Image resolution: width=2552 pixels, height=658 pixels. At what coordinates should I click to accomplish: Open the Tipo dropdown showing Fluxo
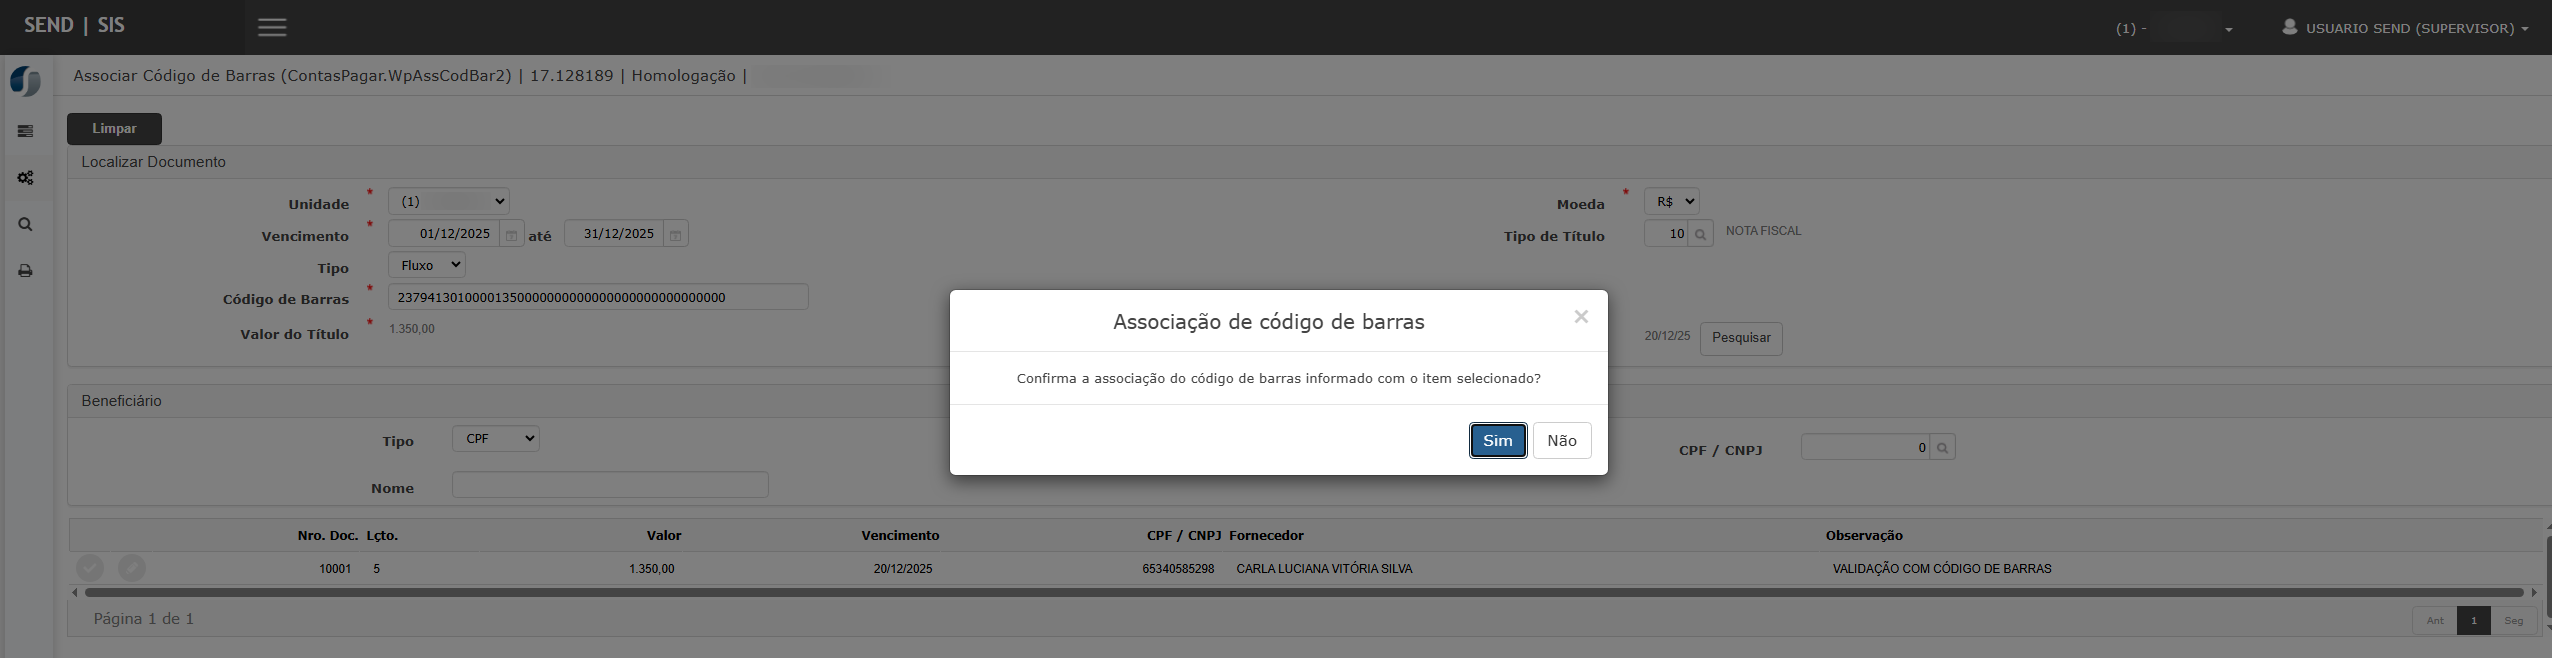click(x=427, y=266)
